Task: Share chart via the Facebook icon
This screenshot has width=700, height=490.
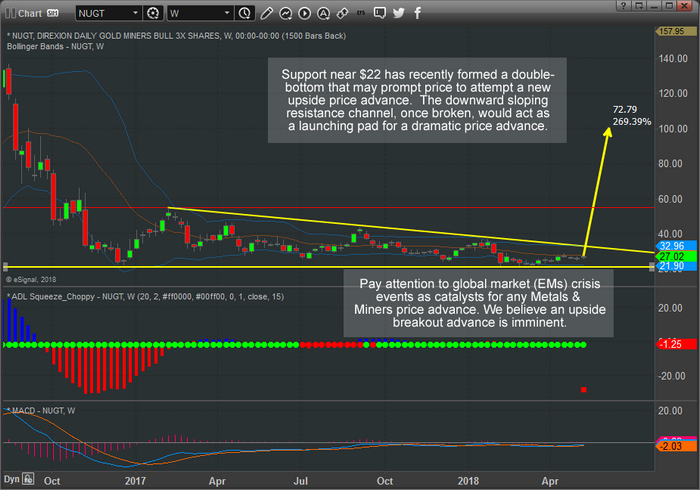Action: coord(417,13)
